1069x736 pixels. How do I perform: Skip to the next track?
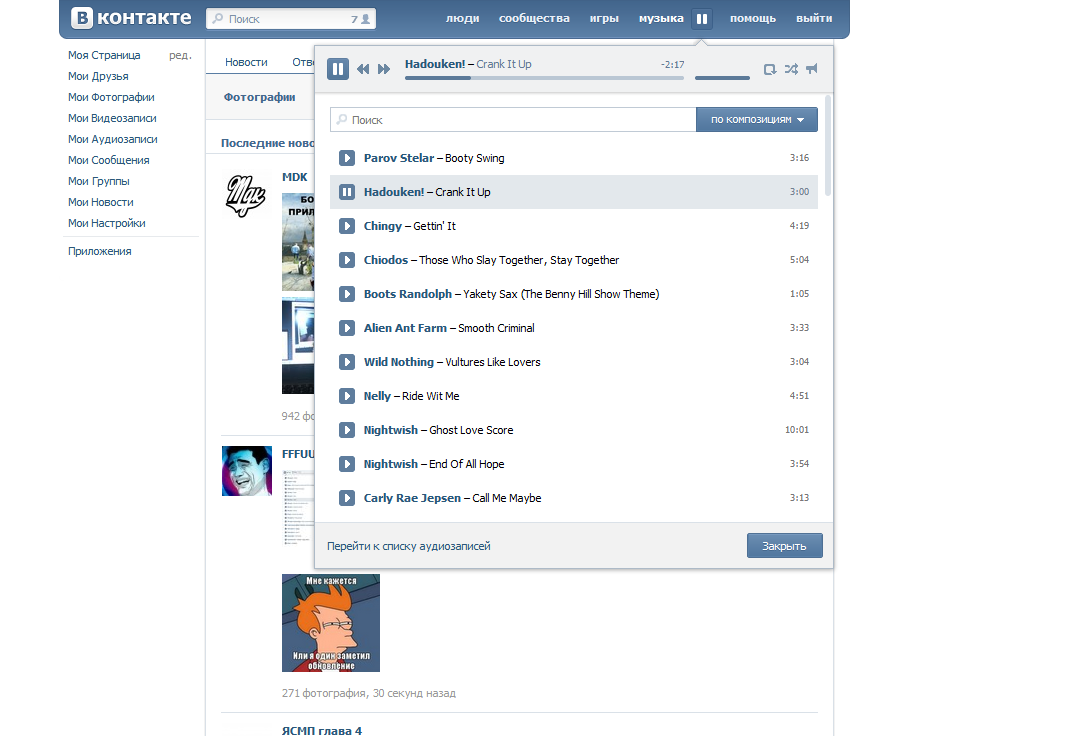tap(384, 69)
